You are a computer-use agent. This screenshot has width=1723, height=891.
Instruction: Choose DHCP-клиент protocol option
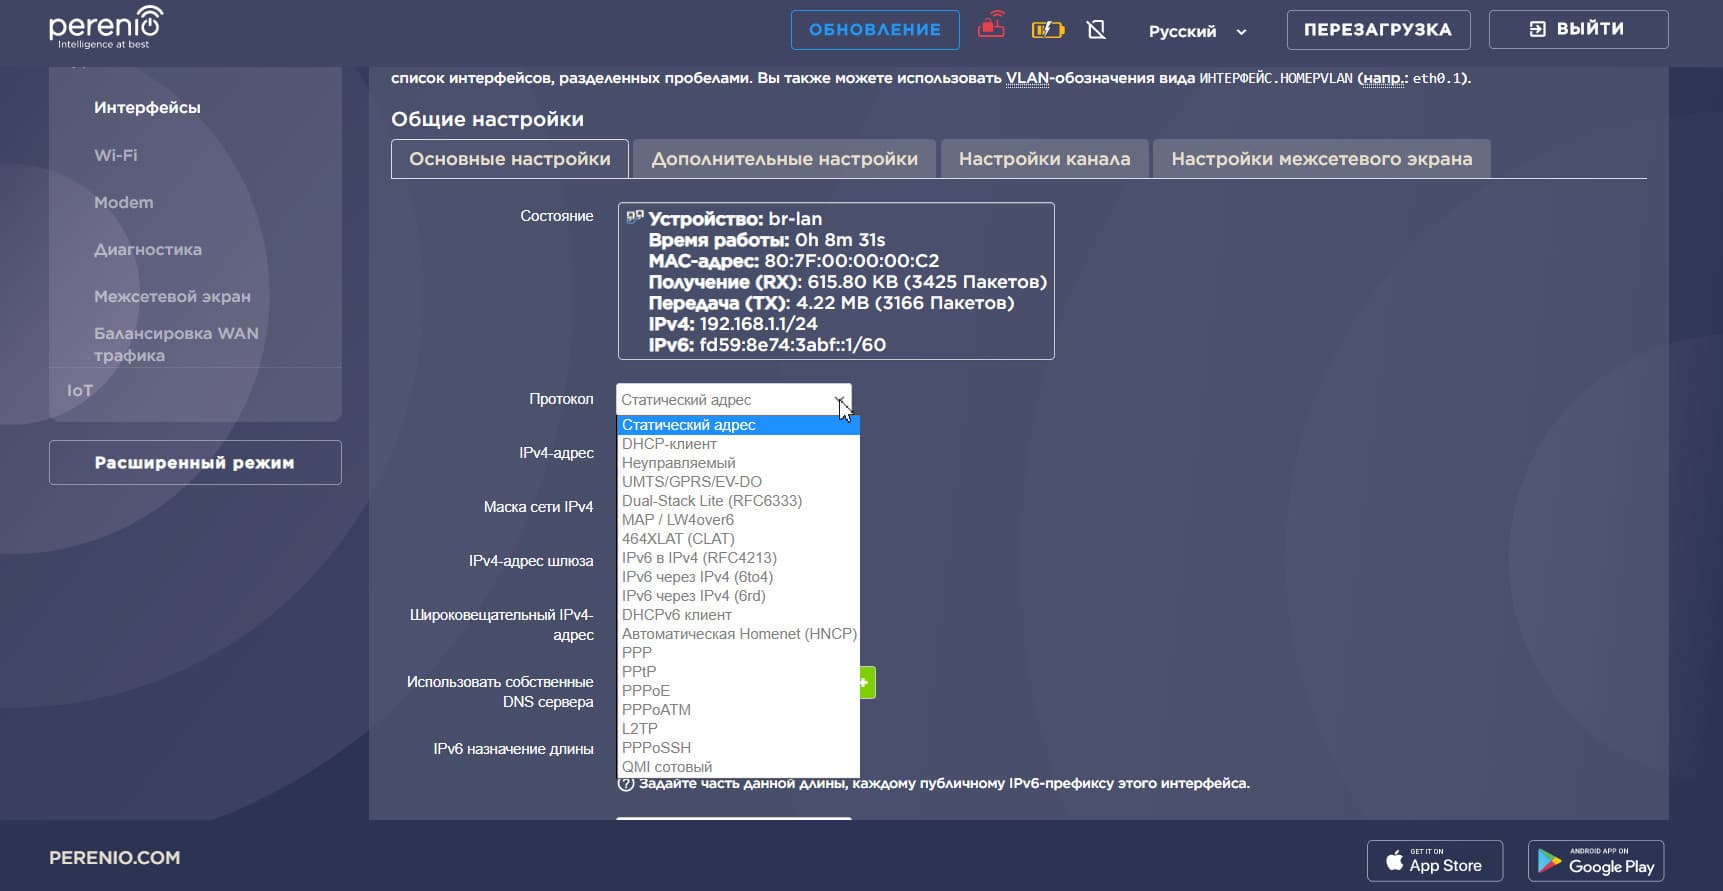(x=738, y=444)
